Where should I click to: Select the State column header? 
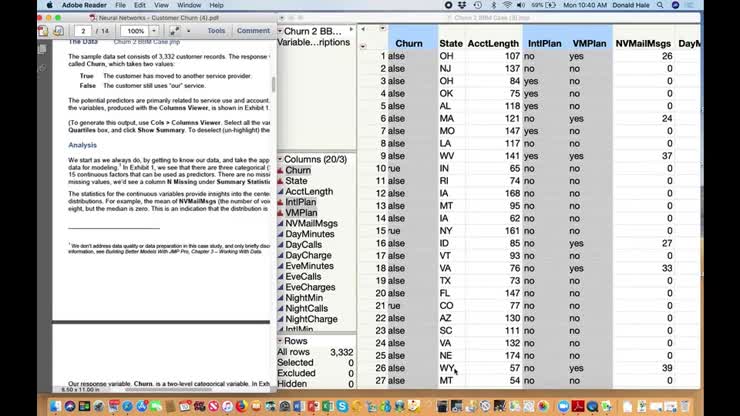[x=451, y=43]
